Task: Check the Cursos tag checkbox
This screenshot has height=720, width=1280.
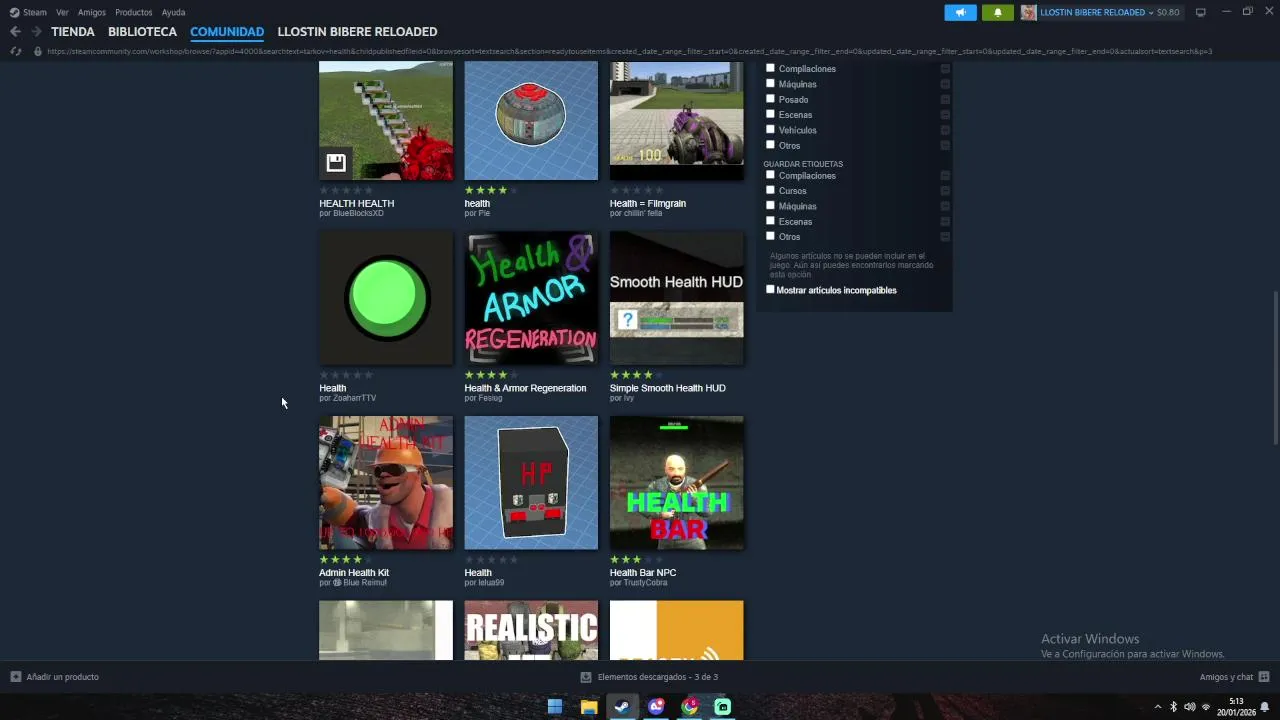Action: coord(770,190)
